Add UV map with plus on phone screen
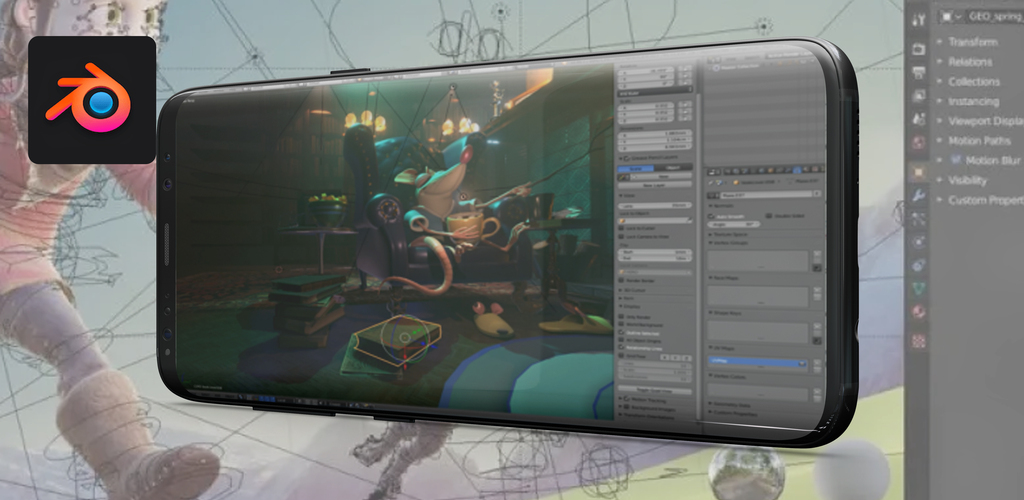 coord(817,362)
